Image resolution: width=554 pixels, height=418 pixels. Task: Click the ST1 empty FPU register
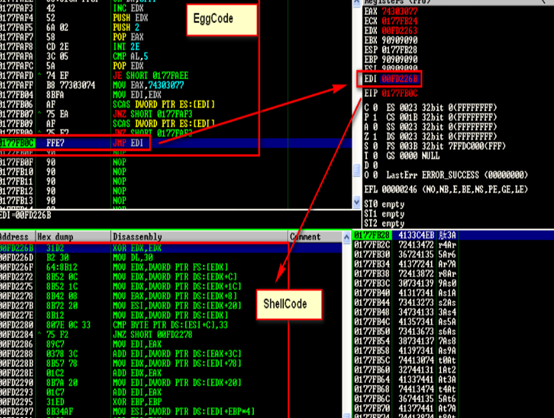click(384, 214)
